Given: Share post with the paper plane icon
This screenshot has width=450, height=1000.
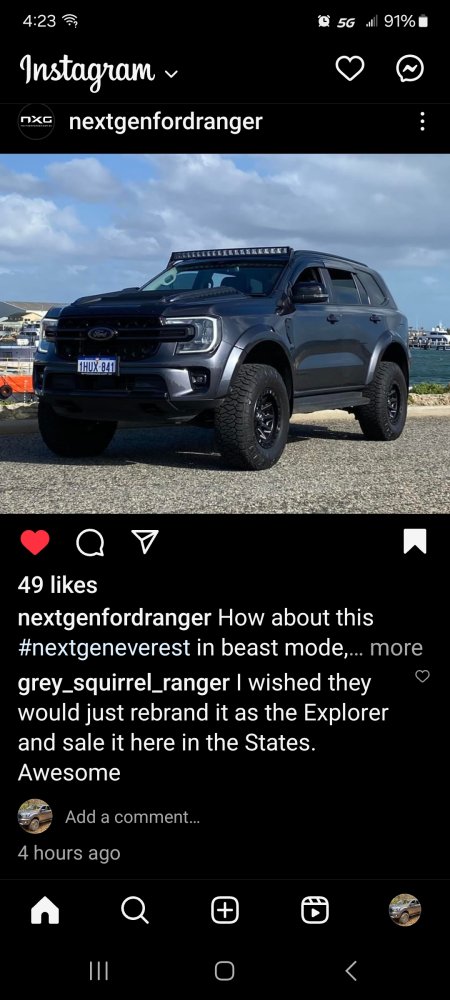Looking at the screenshot, I should [x=145, y=542].
